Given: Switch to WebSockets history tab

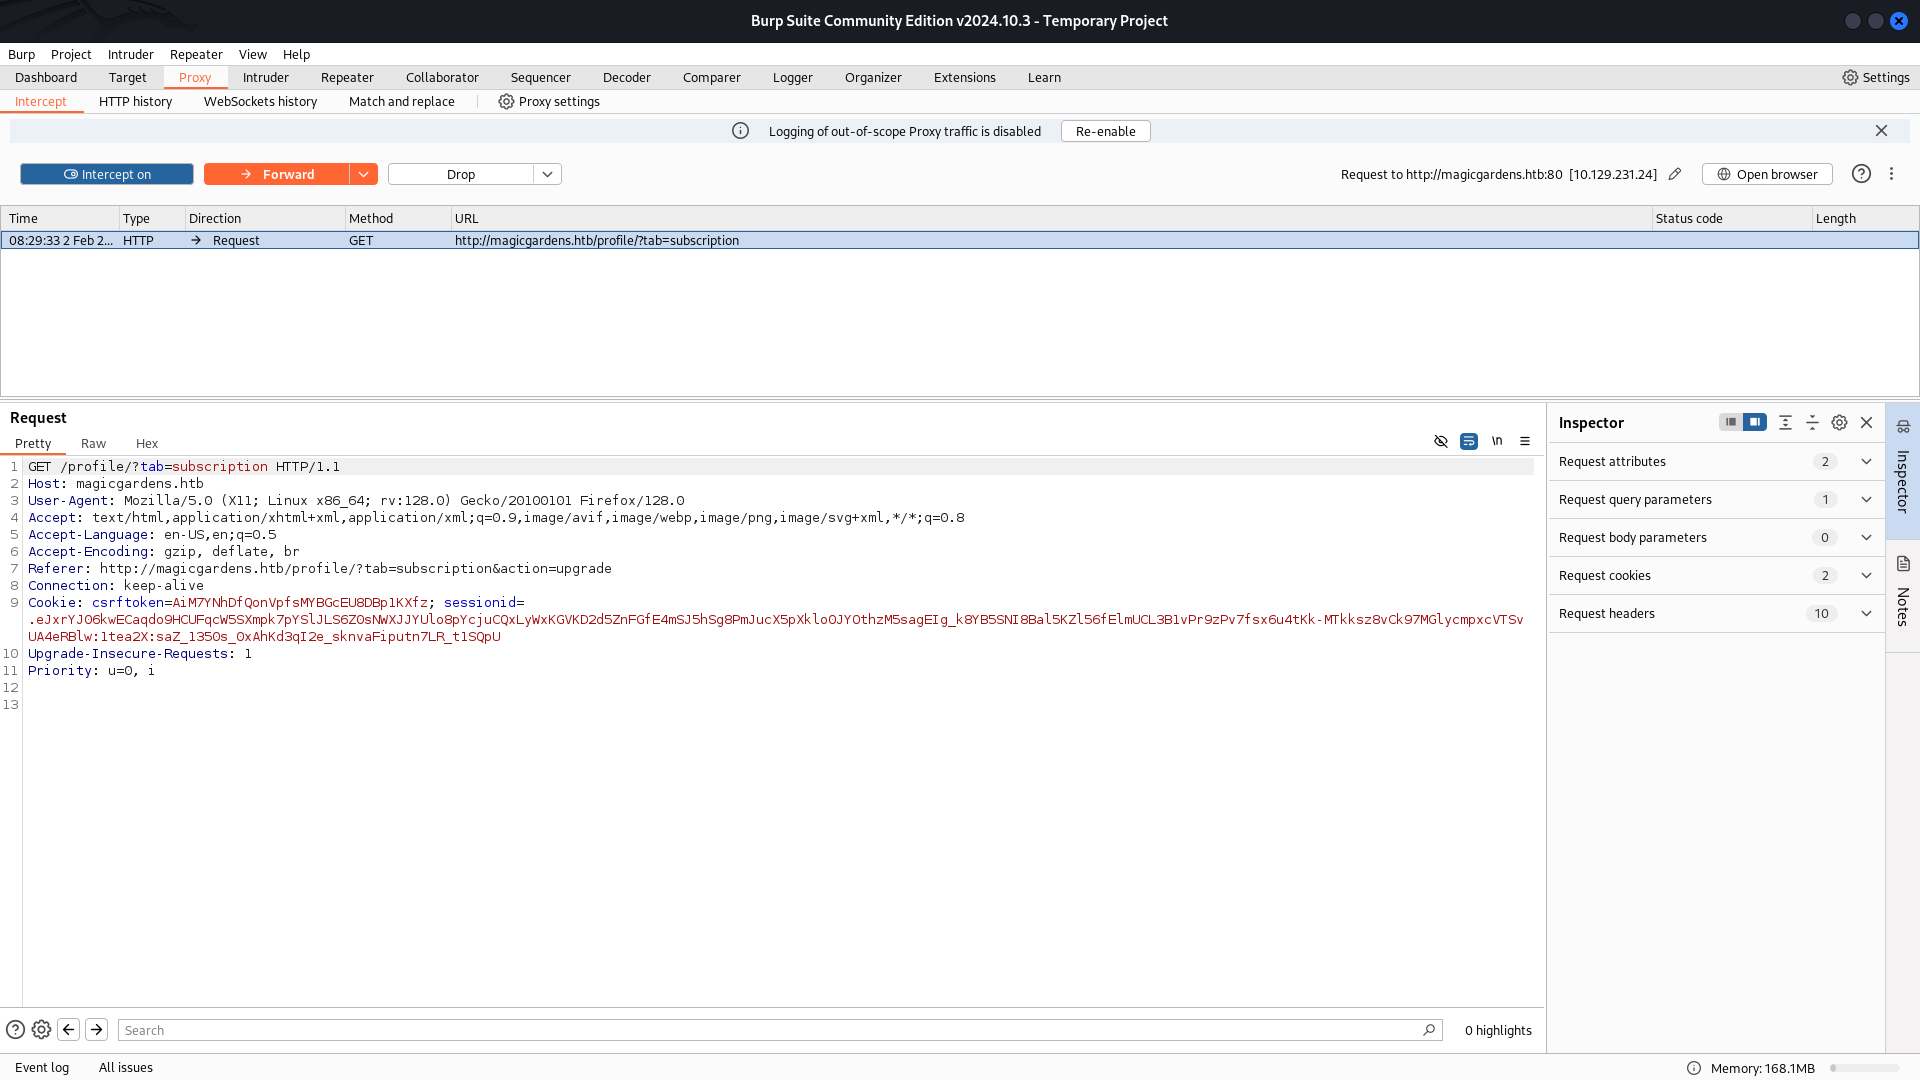Looking at the screenshot, I should (x=260, y=101).
